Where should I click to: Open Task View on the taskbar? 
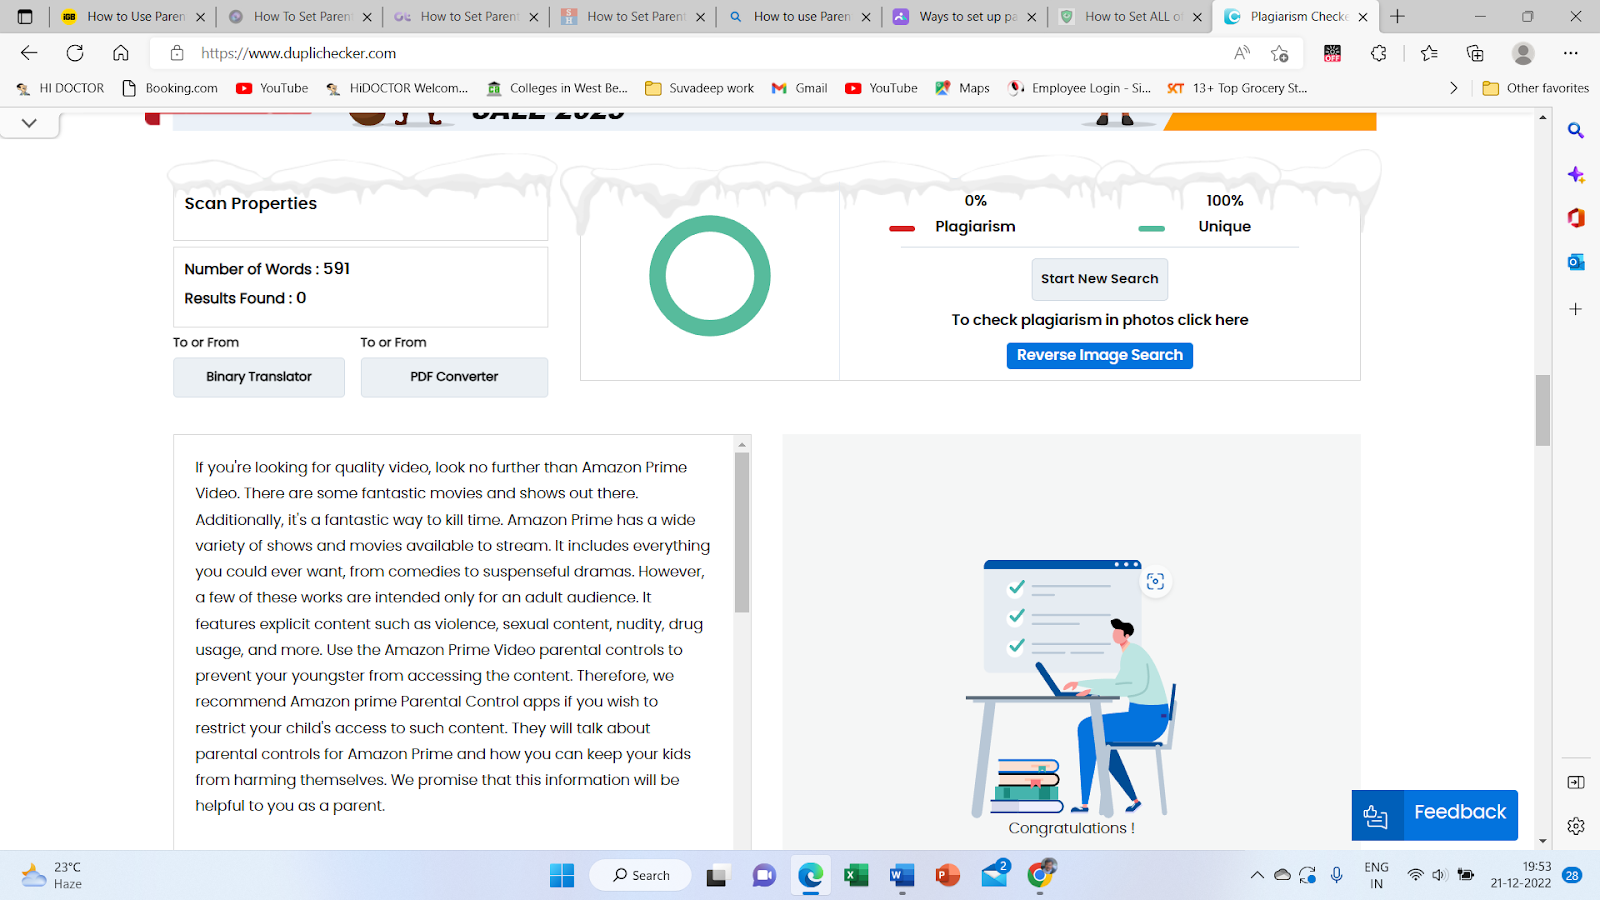[x=718, y=876]
